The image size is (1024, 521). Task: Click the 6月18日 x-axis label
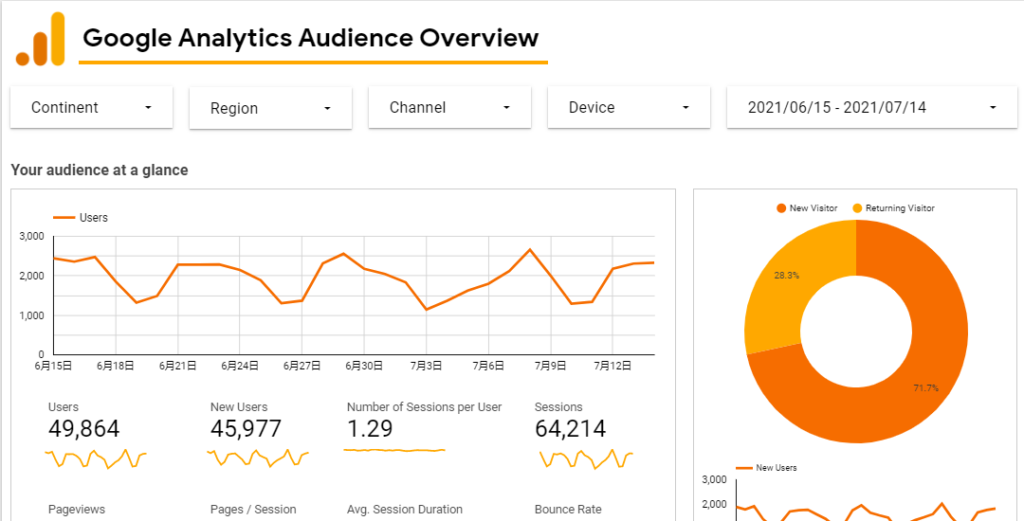pos(116,366)
